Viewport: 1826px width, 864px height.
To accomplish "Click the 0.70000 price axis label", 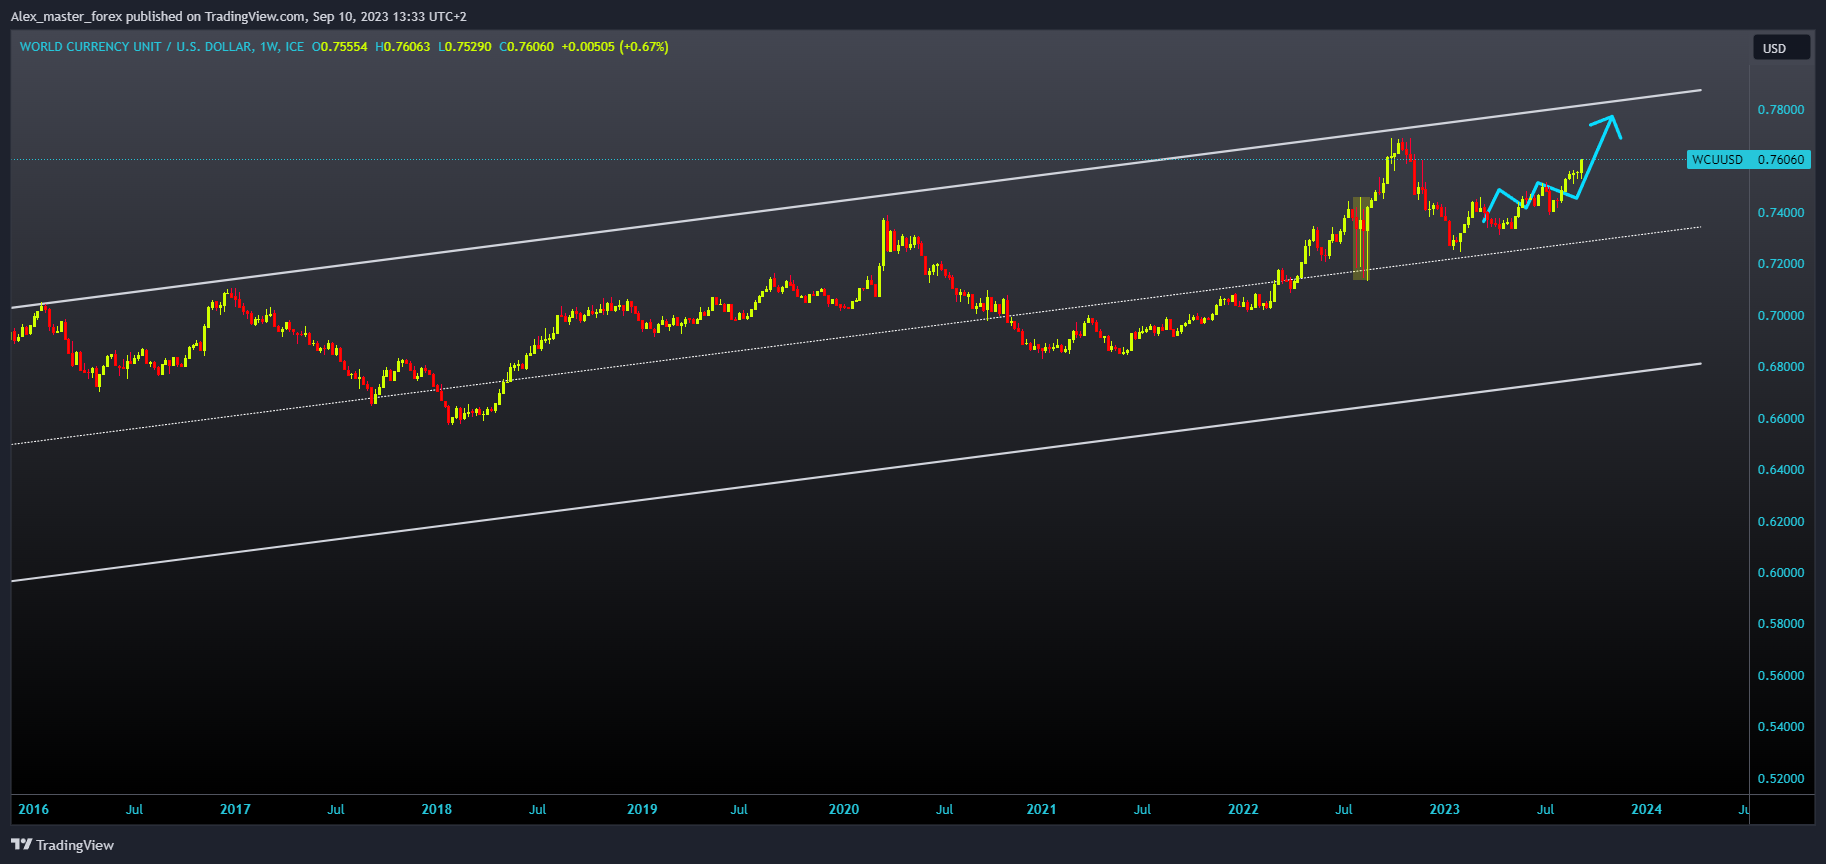I will [x=1781, y=316].
